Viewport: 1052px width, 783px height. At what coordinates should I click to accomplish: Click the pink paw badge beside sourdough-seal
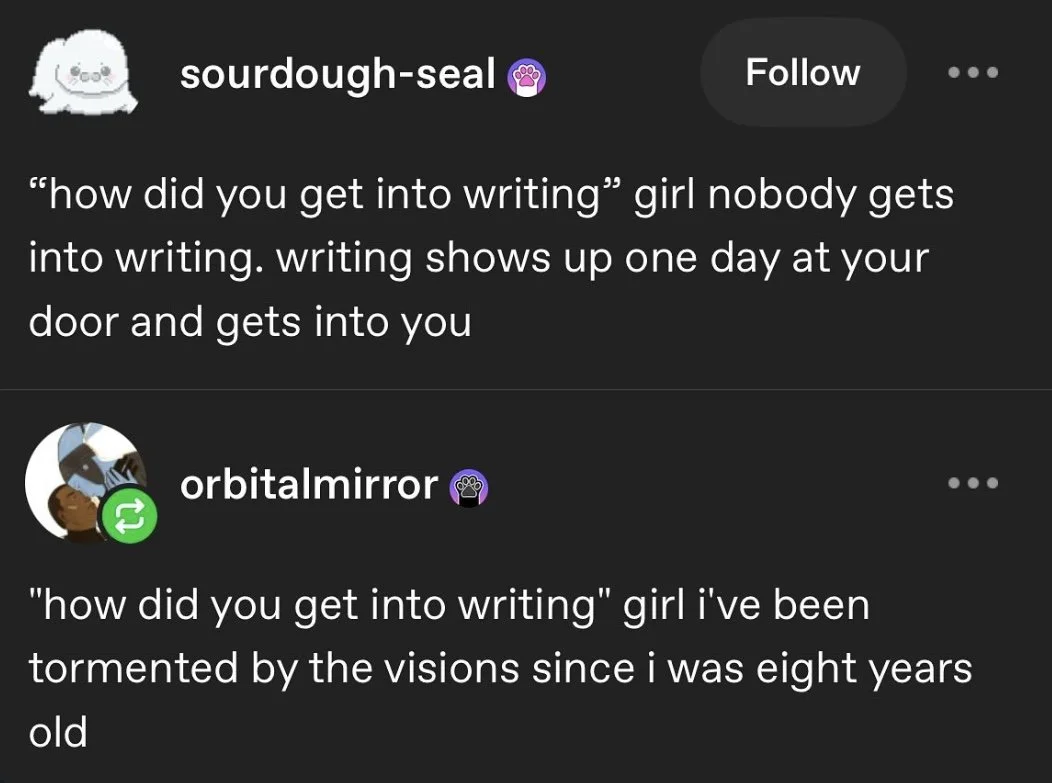(x=526, y=78)
